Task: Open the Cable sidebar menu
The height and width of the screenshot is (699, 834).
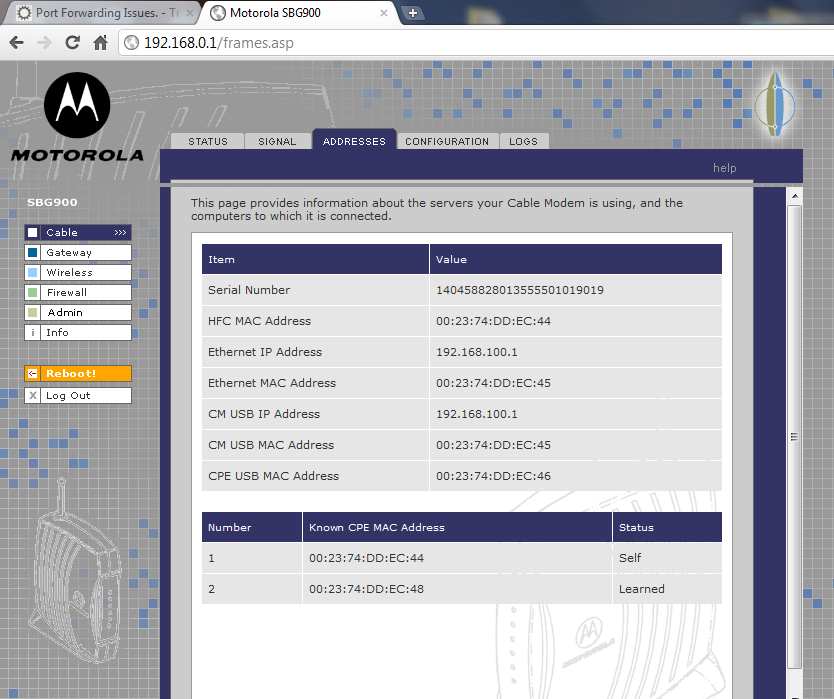Action: [78, 232]
